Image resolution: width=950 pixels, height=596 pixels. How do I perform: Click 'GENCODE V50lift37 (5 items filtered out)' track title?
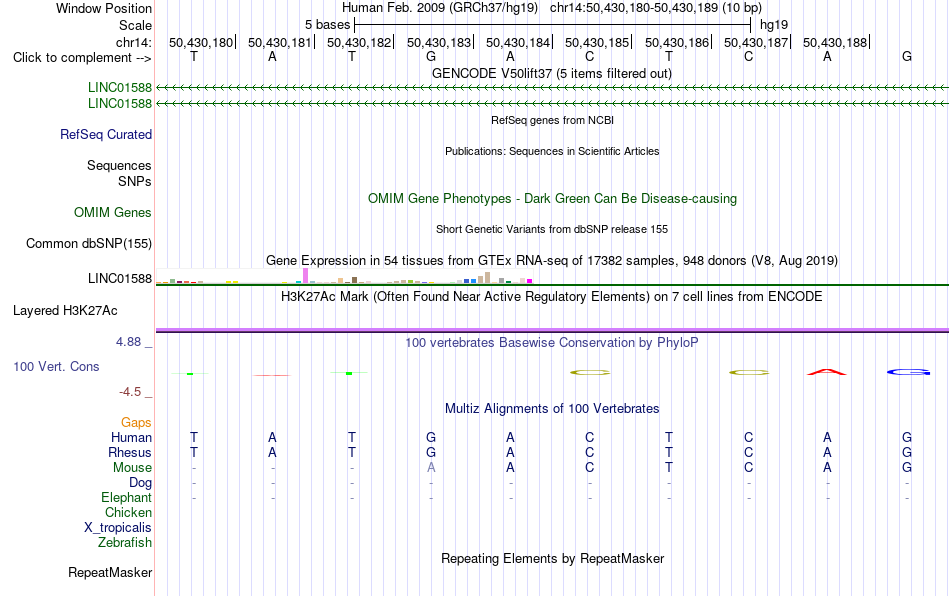point(552,73)
